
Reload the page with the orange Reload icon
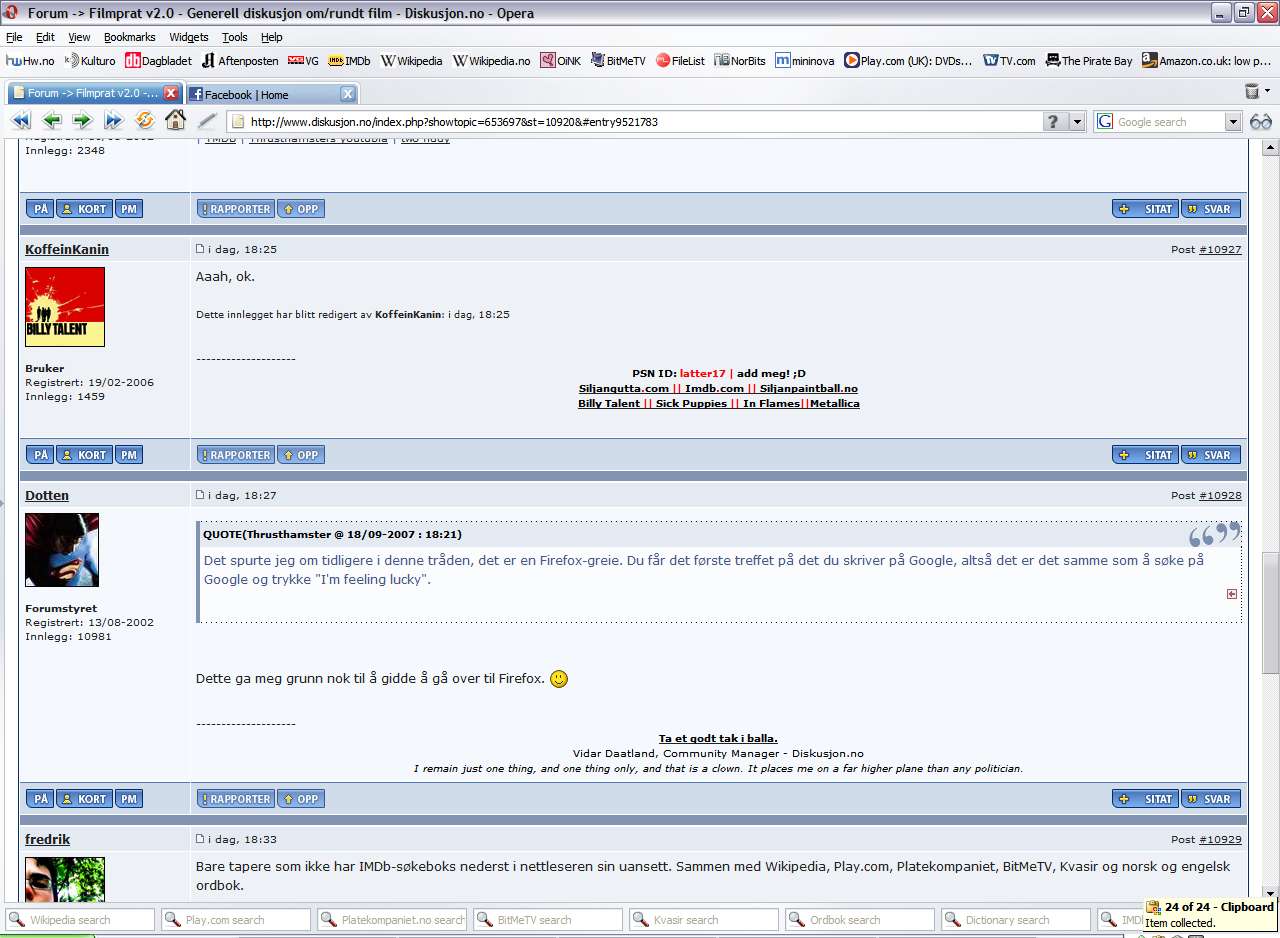click(x=144, y=121)
